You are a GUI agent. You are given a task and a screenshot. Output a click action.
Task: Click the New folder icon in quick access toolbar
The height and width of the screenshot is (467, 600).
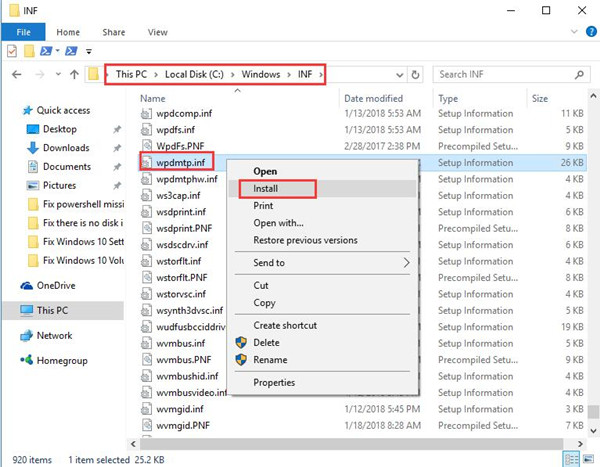coord(29,51)
